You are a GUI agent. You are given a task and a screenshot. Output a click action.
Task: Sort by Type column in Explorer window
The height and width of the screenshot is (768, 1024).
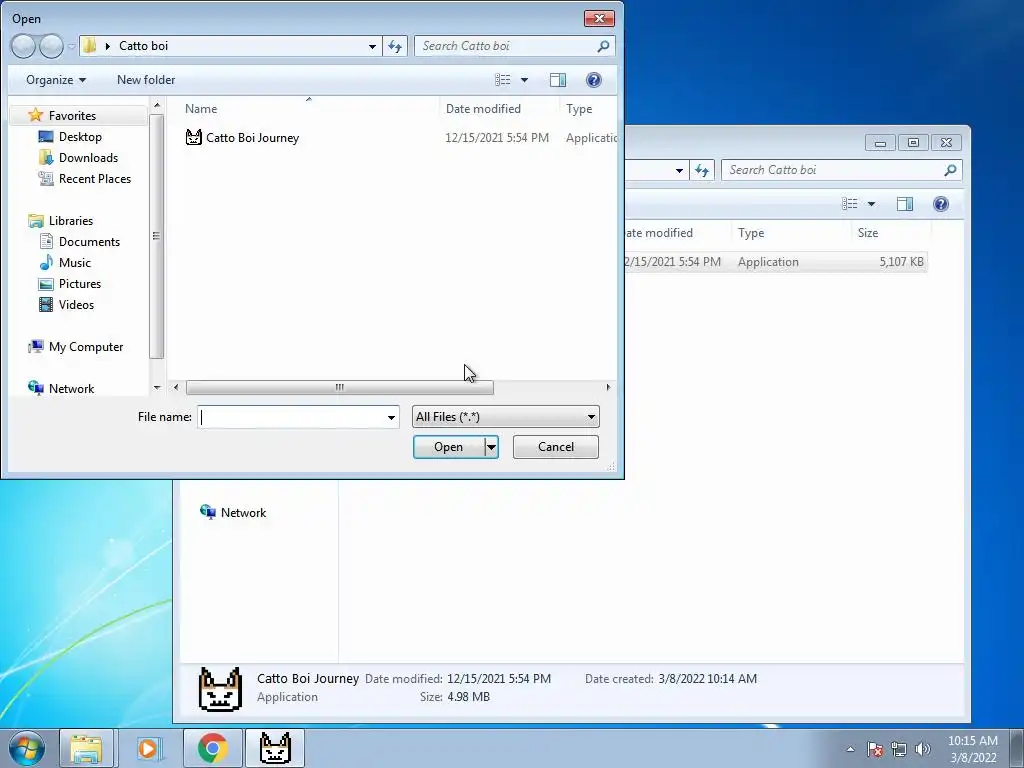(791, 232)
